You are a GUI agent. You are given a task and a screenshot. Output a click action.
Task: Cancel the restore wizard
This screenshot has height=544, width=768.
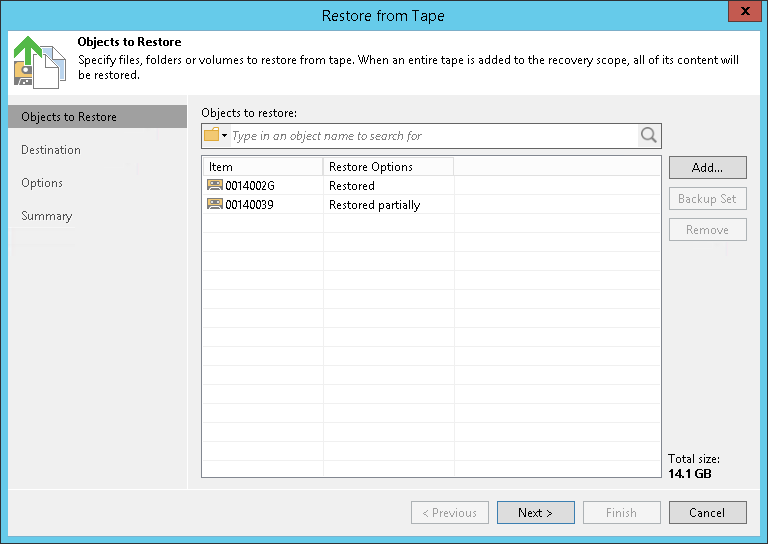[708, 513]
